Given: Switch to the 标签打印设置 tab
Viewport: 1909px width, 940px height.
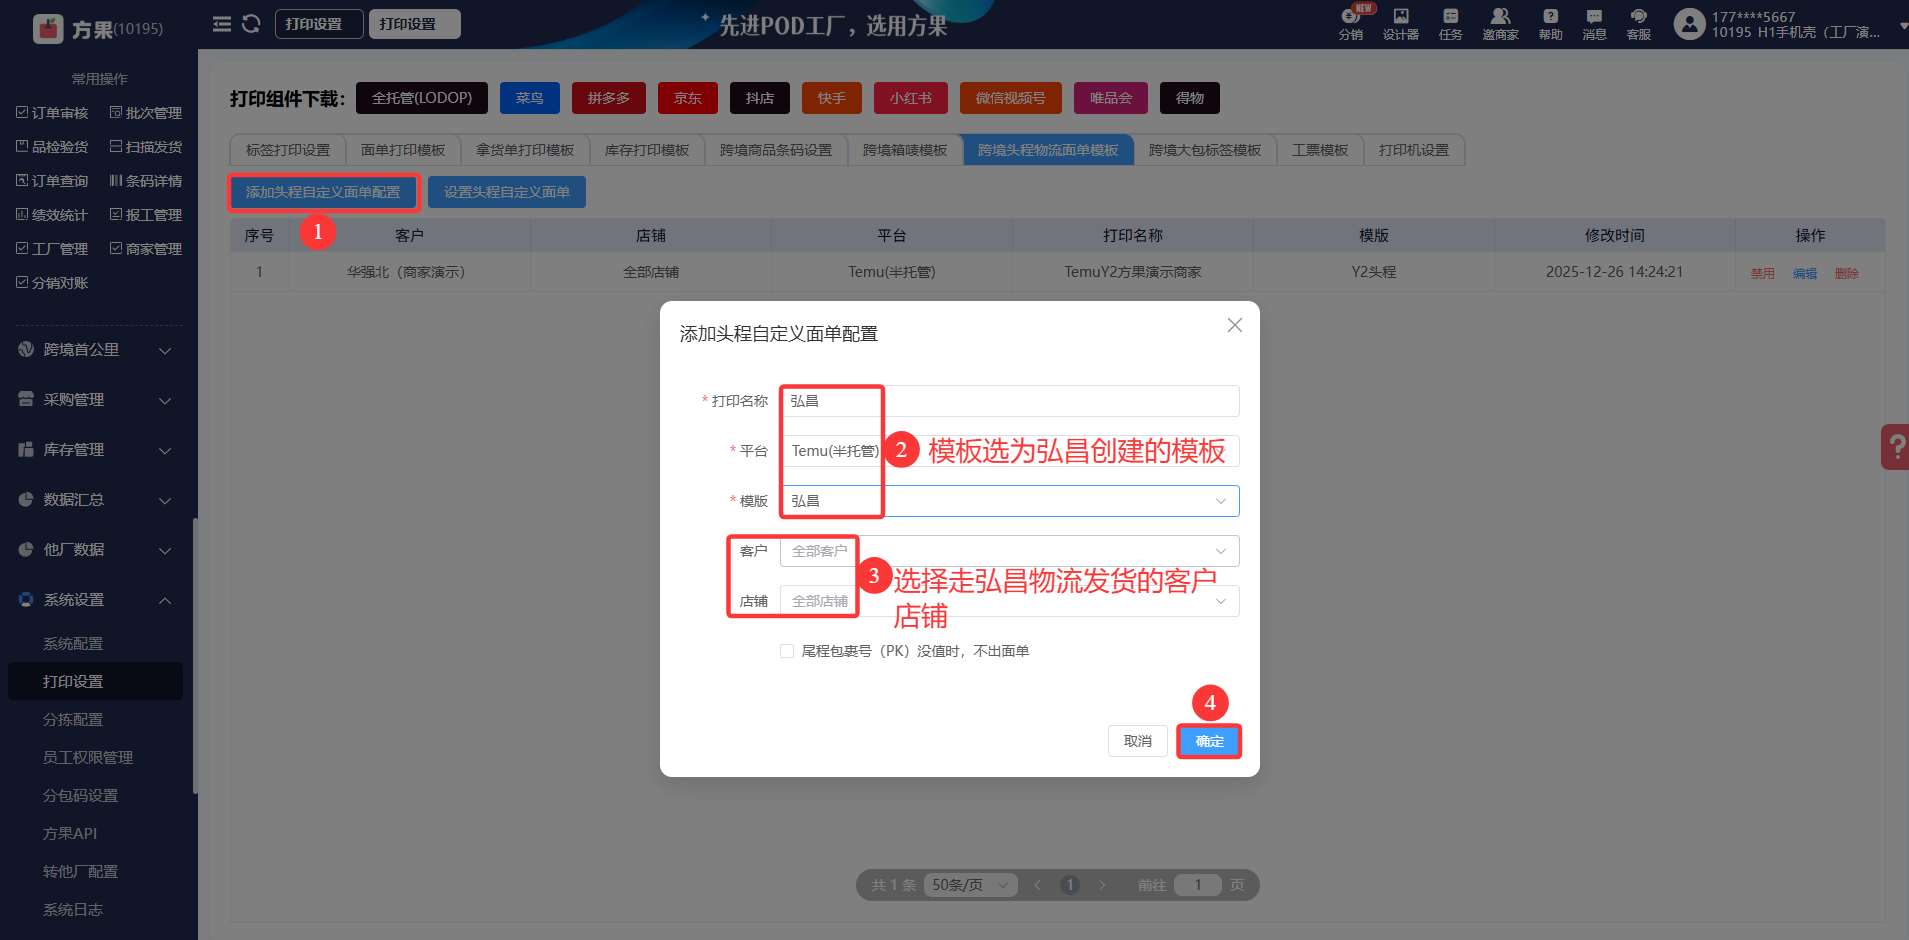Looking at the screenshot, I should coord(288,150).
